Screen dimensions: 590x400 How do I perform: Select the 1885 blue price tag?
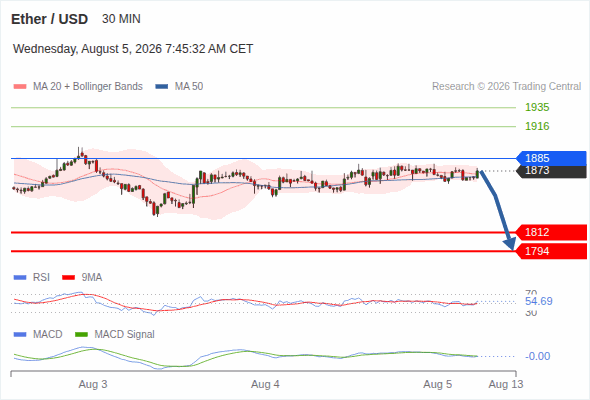(x=551, y=158)
